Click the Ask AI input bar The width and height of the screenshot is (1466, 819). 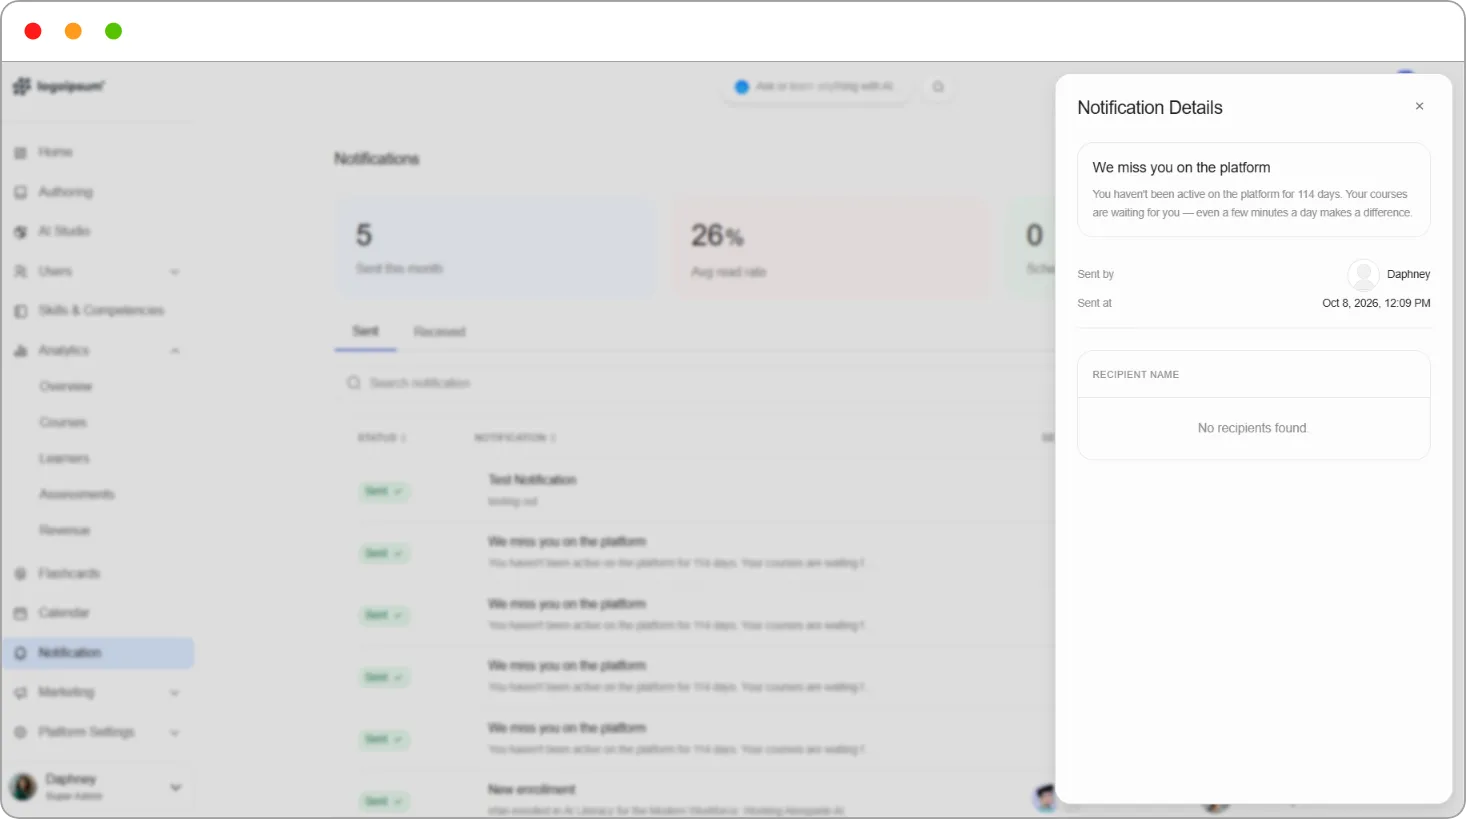[x=815, y=87]
